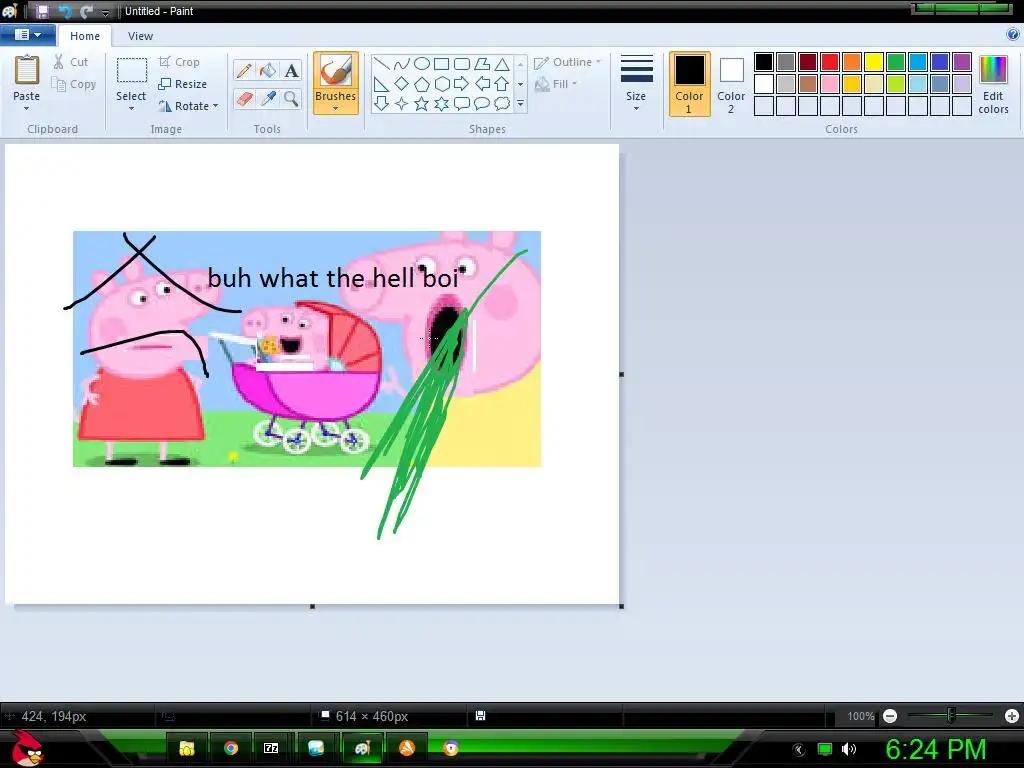Switch to the Home tab

click(x=85, y=36)
